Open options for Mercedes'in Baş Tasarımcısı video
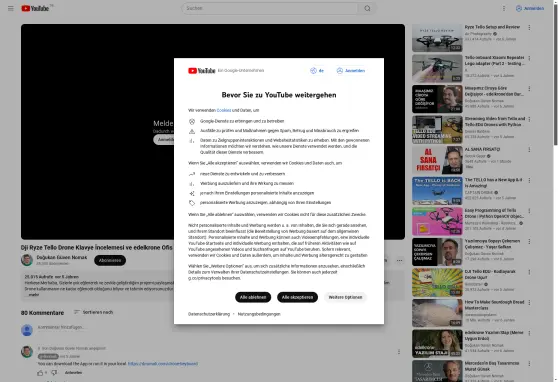The height and width of the screenshot is (382, 558). 529,364
